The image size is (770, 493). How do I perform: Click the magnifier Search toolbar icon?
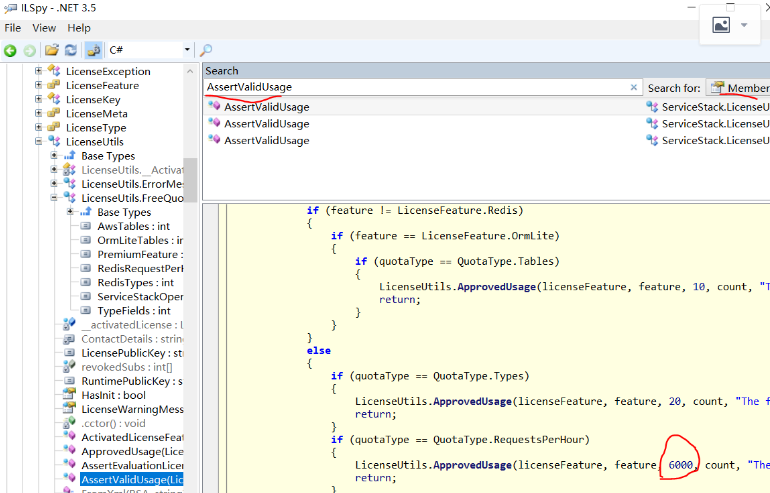click(207, 50)
